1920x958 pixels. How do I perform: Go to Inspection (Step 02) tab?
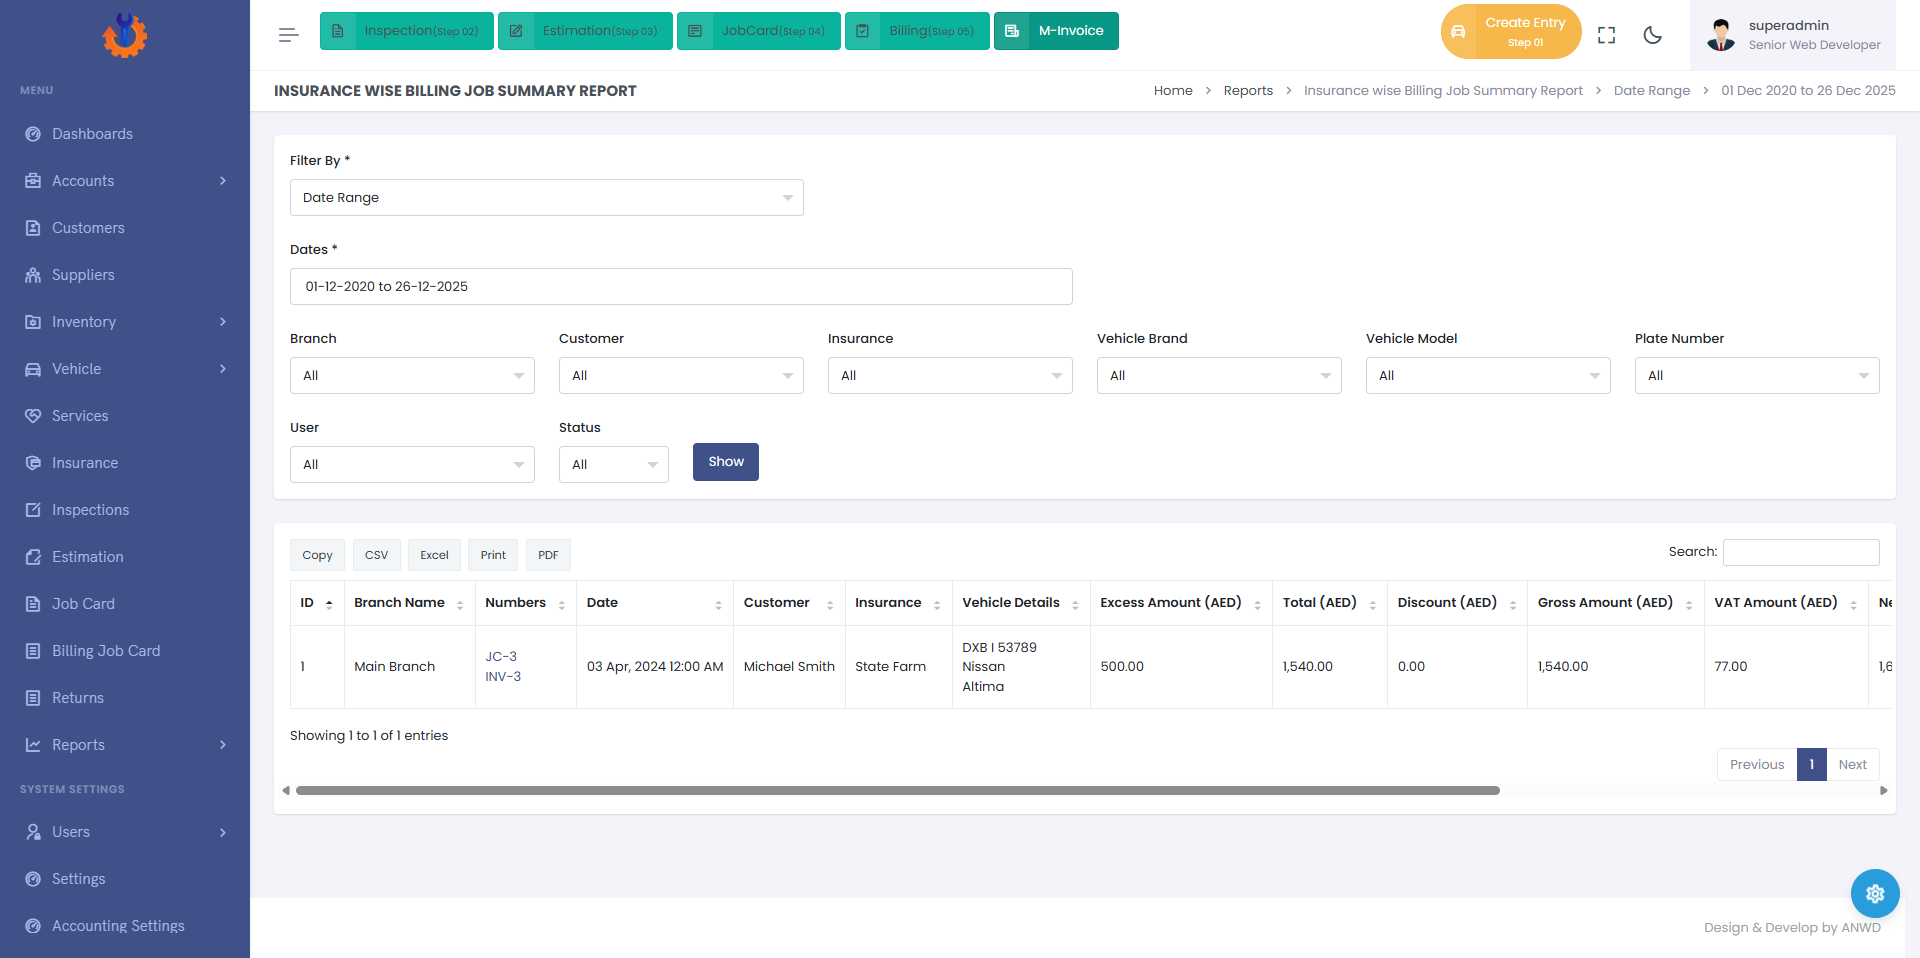pos(407,31)
